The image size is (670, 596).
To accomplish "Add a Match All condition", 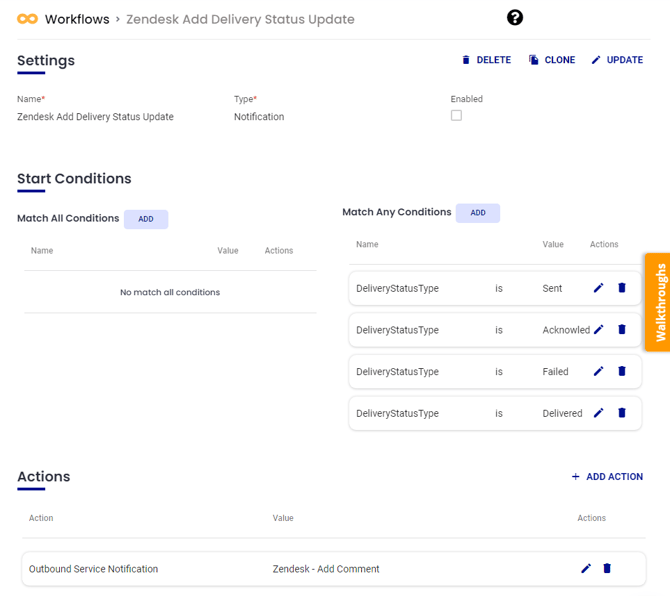I will [x=146, y=219].
